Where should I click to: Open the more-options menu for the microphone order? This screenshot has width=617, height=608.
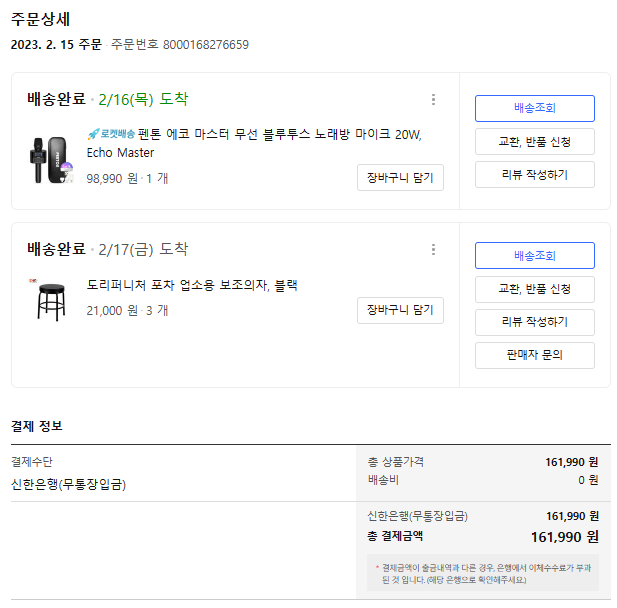[433, 99]
